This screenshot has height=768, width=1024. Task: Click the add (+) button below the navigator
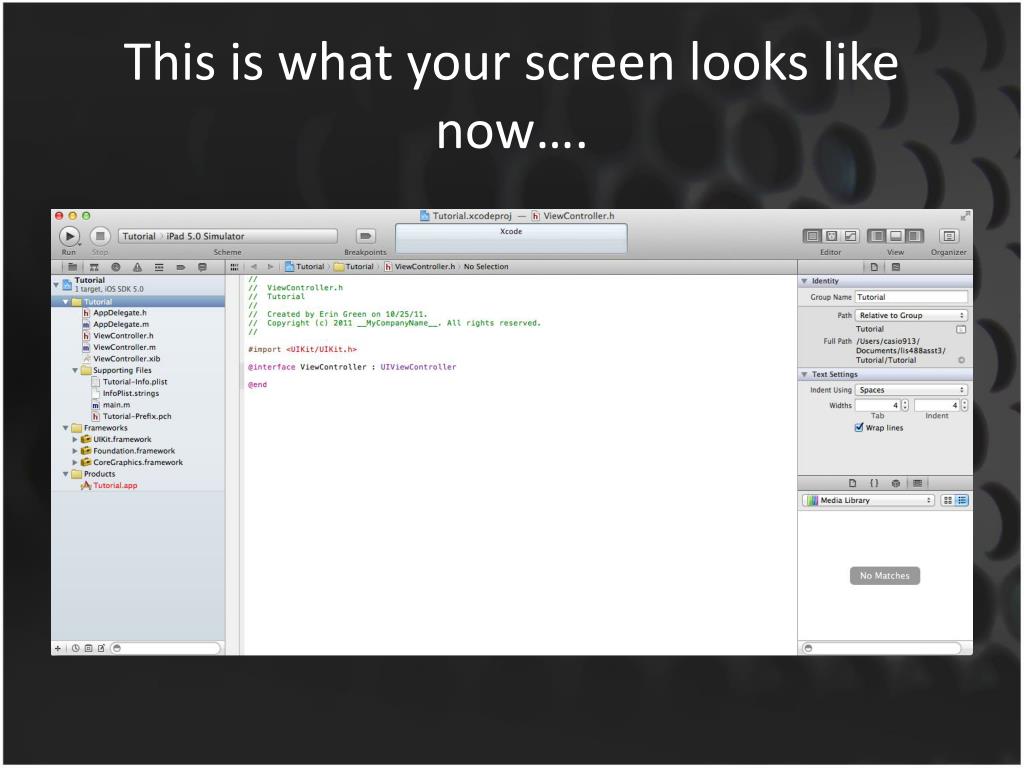click(x=58, y=648)
